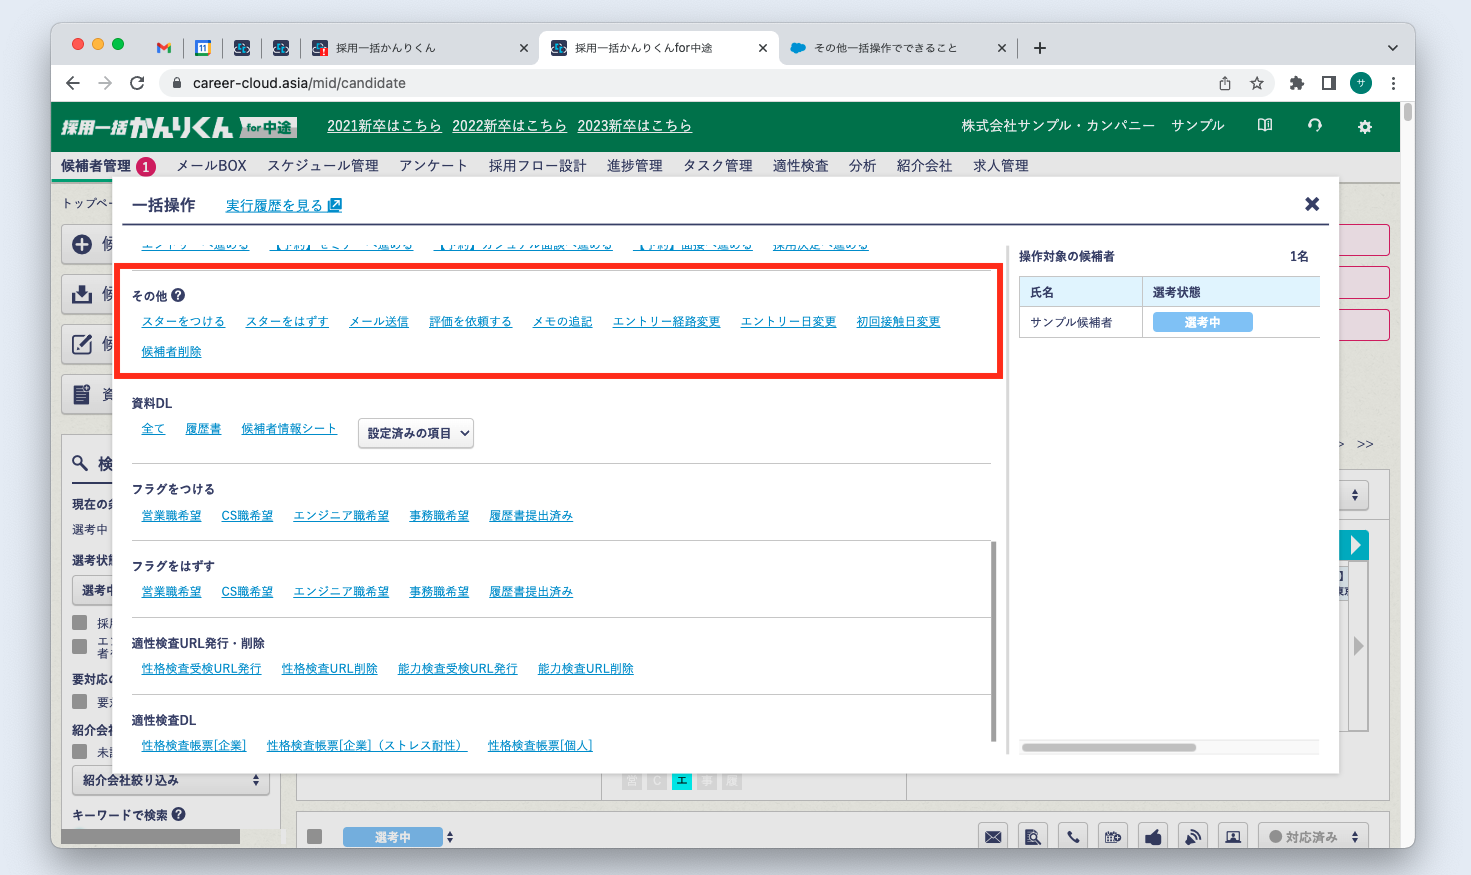1471x875 pixels.
Task: Toggle the 紹介会社 filter checkbox in sidebar
Action: pyautogui.click(x=80, y=751)
